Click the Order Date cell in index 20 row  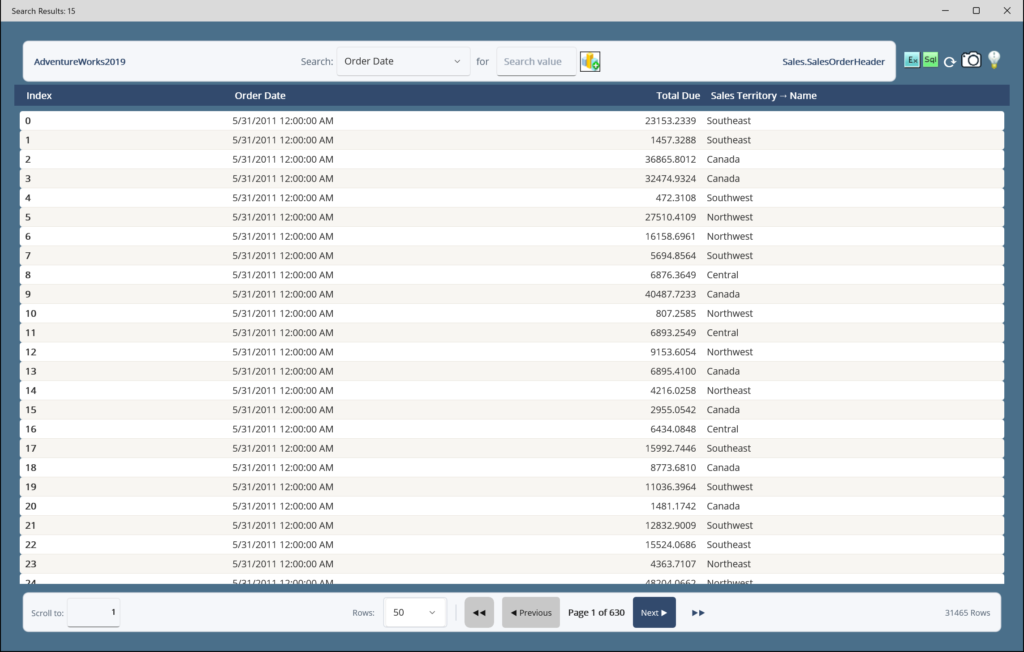(283, 506)
